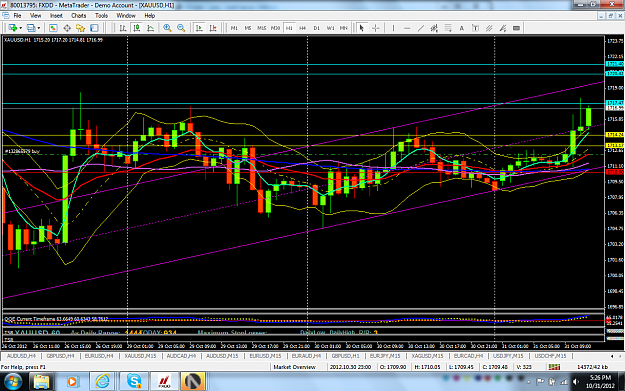Toggle Chart Shift from right border

coord(213,28)
